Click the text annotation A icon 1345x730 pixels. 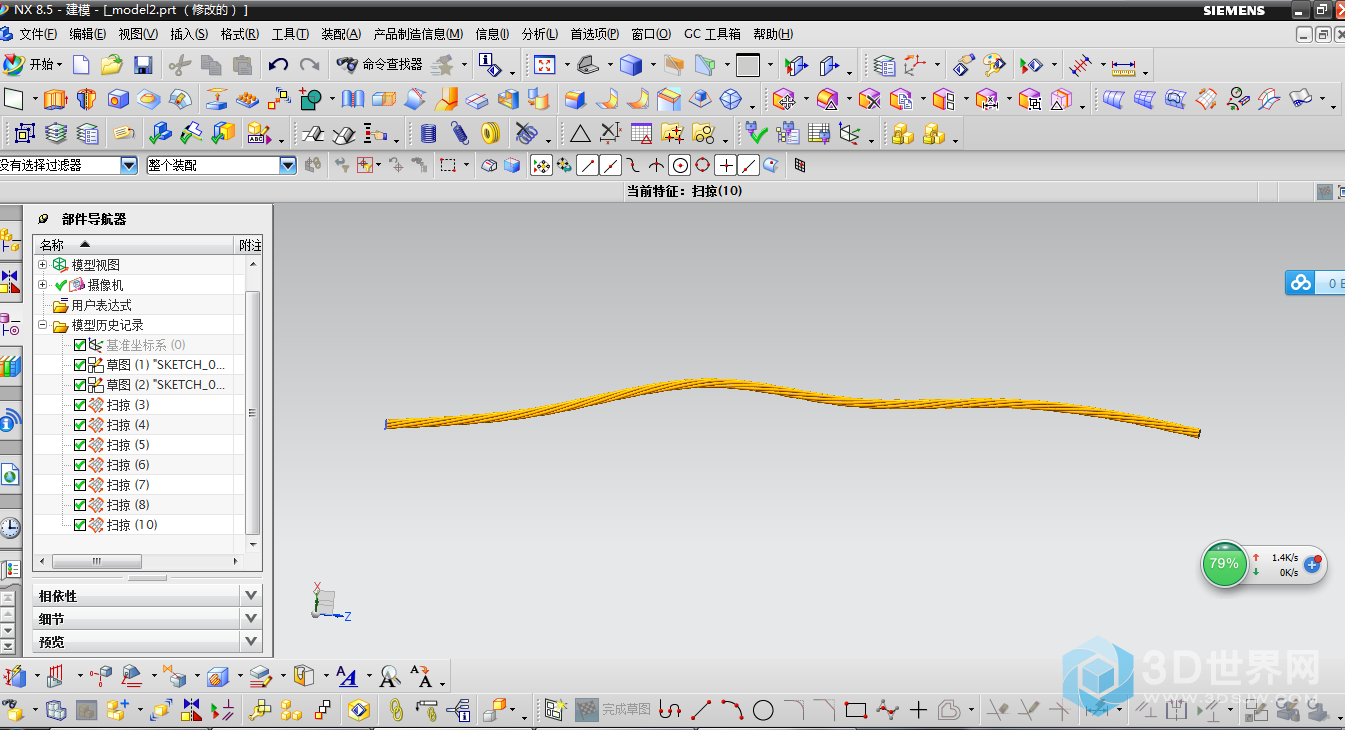[347, 677]
